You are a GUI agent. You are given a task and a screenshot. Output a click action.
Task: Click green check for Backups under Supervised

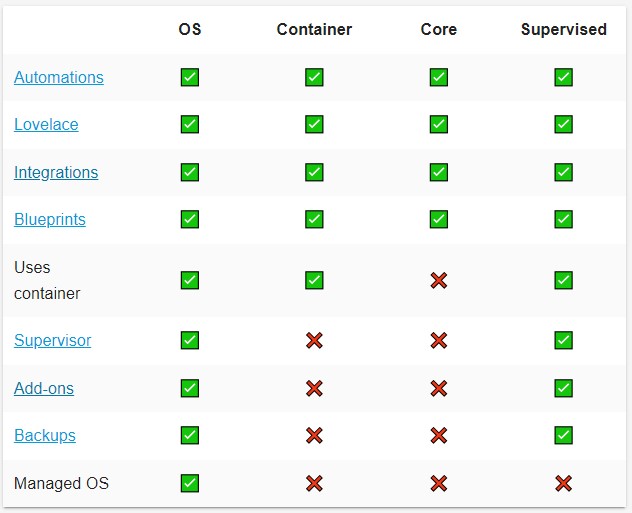coord(563,435)
